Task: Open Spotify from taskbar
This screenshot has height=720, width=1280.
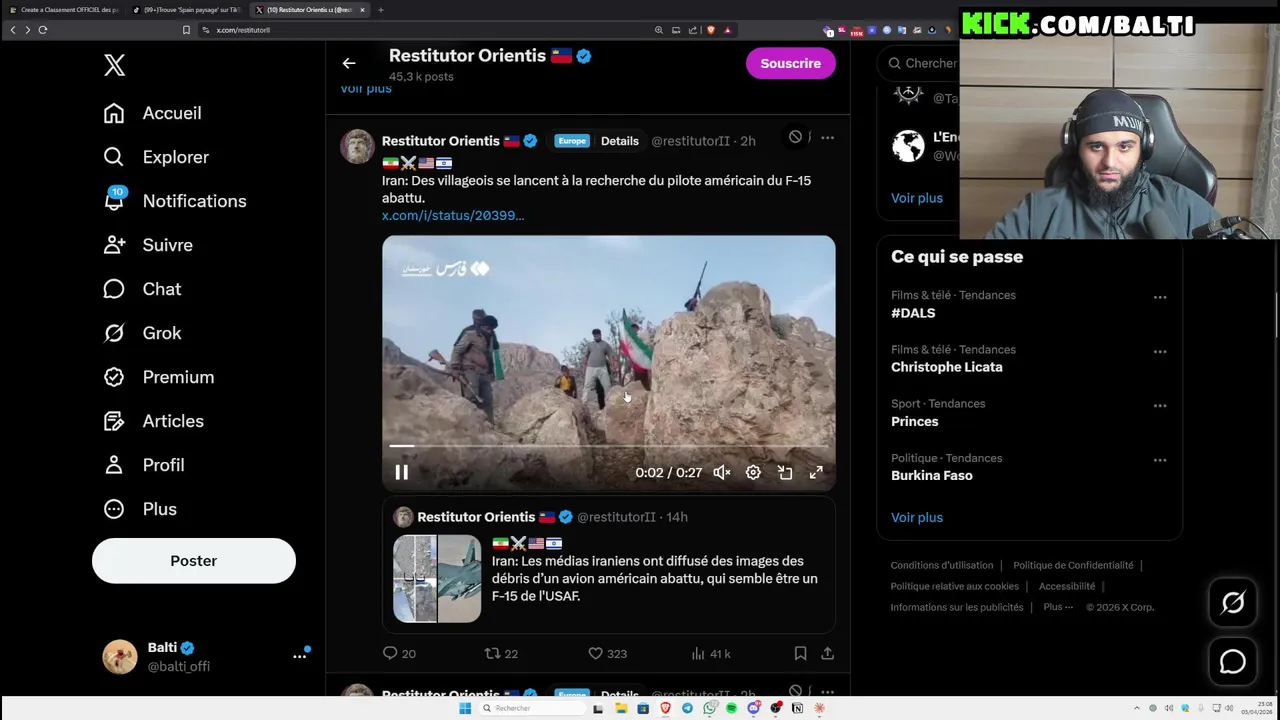Action: [x=731, y=708]
